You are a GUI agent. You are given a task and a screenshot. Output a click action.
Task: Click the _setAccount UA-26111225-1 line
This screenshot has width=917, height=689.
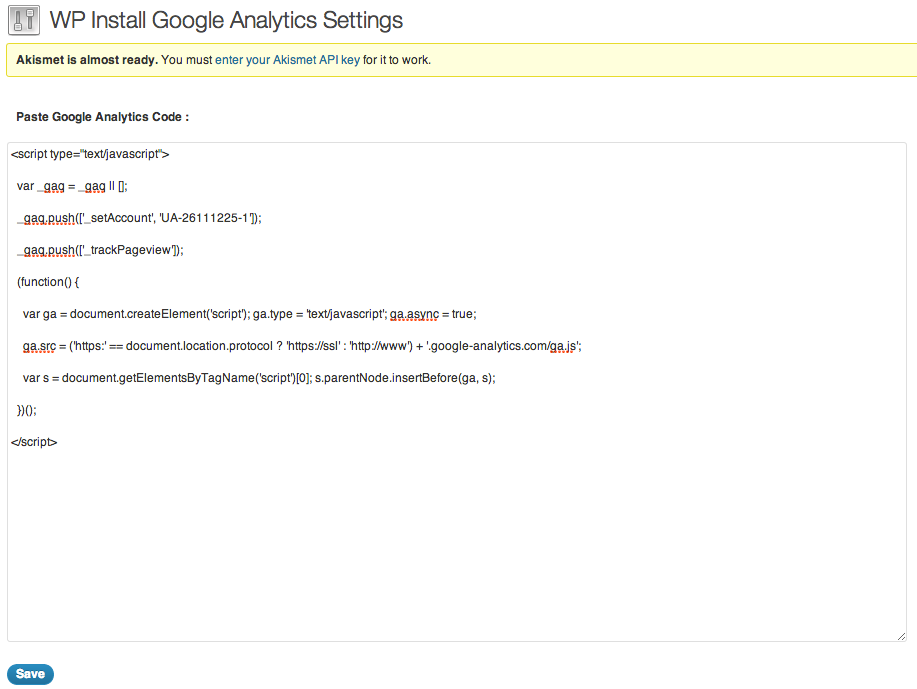pyautogui.click(x=139, y=218)
